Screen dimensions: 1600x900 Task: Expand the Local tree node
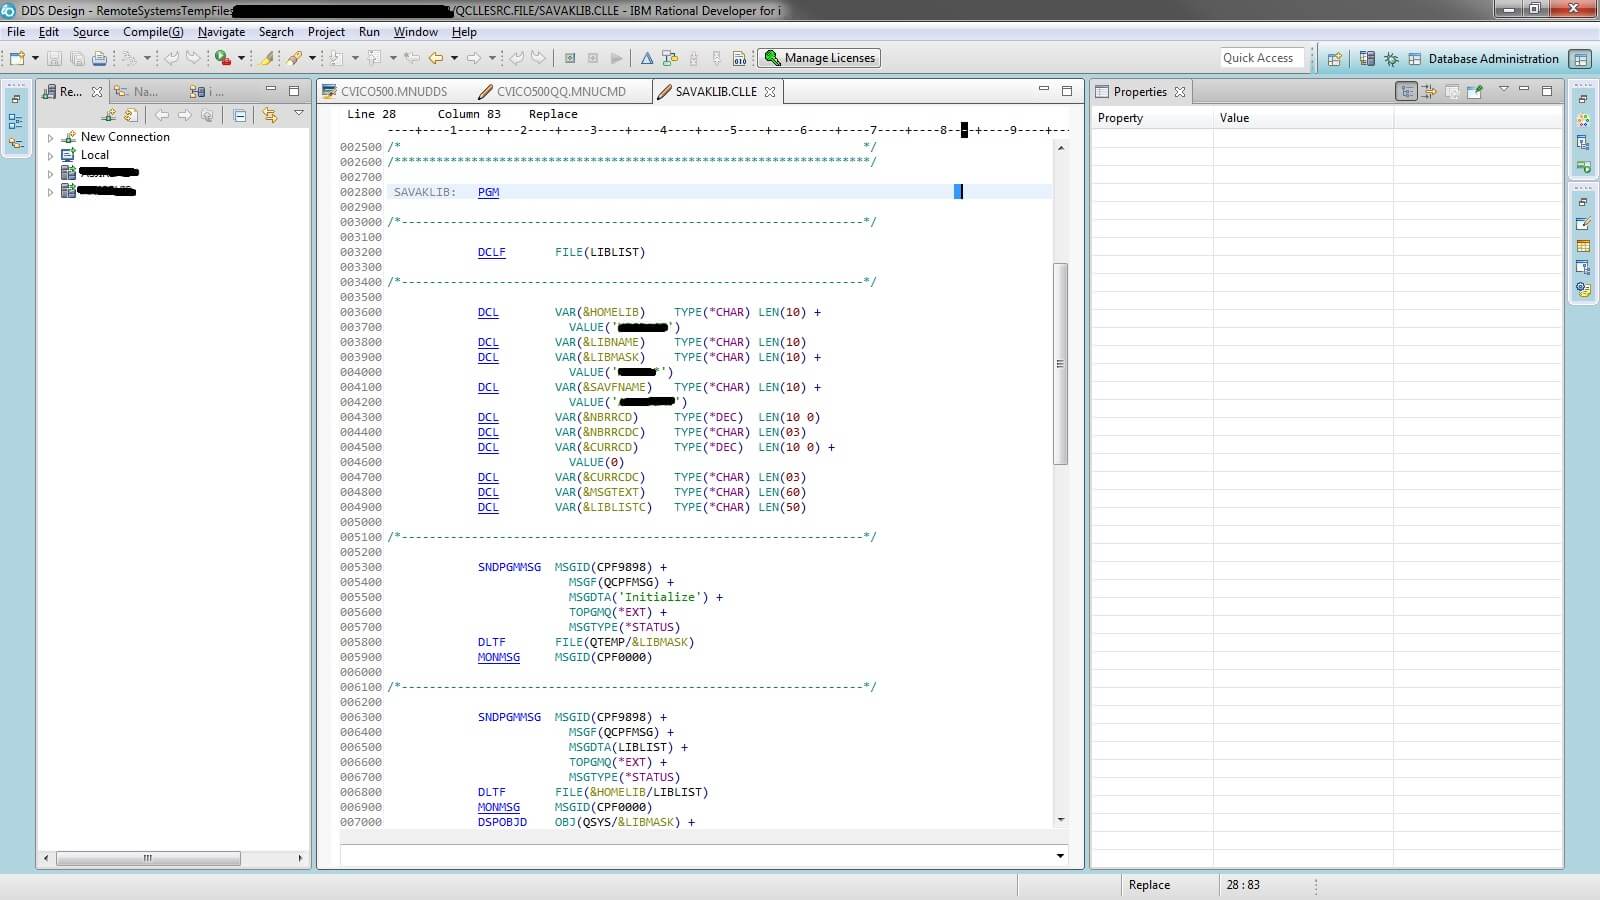pos(50,156)
